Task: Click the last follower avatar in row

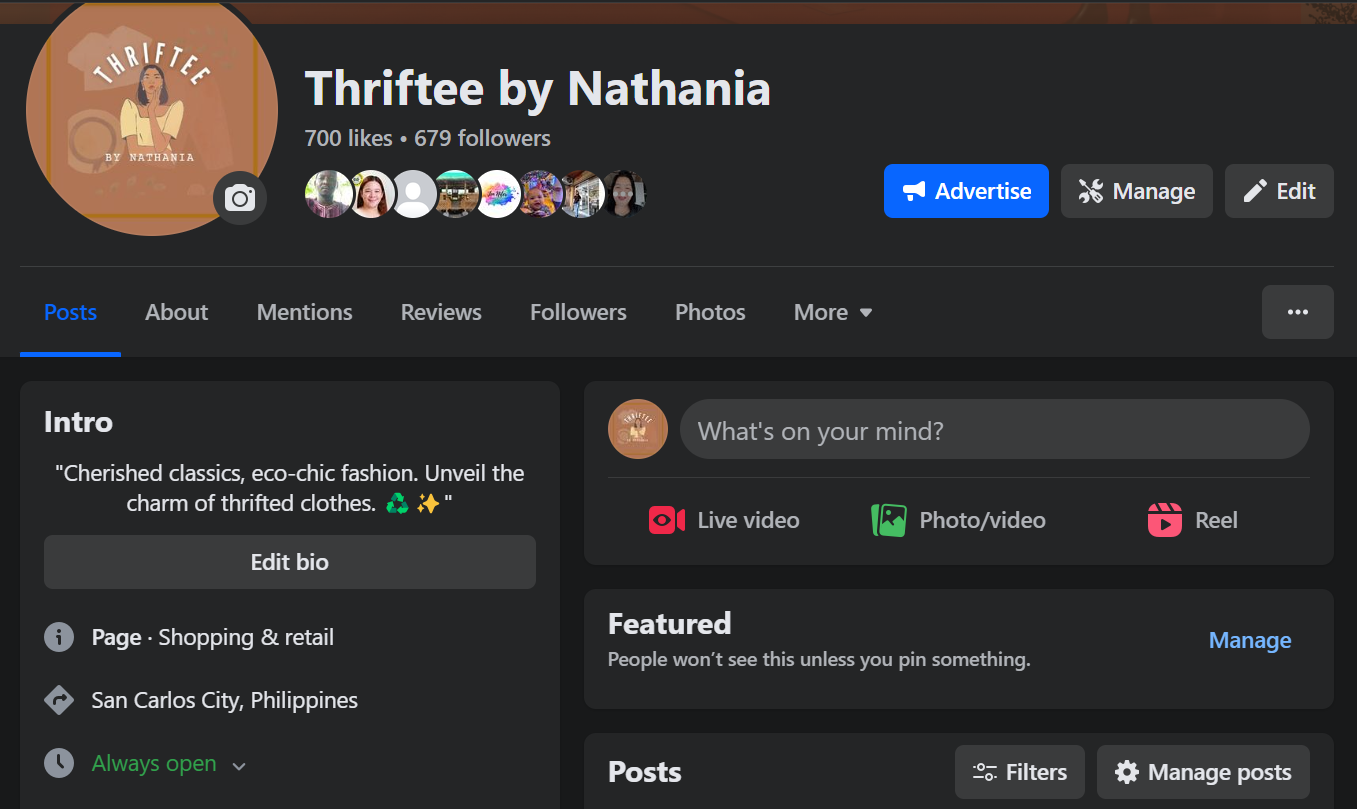Action: 623,194
